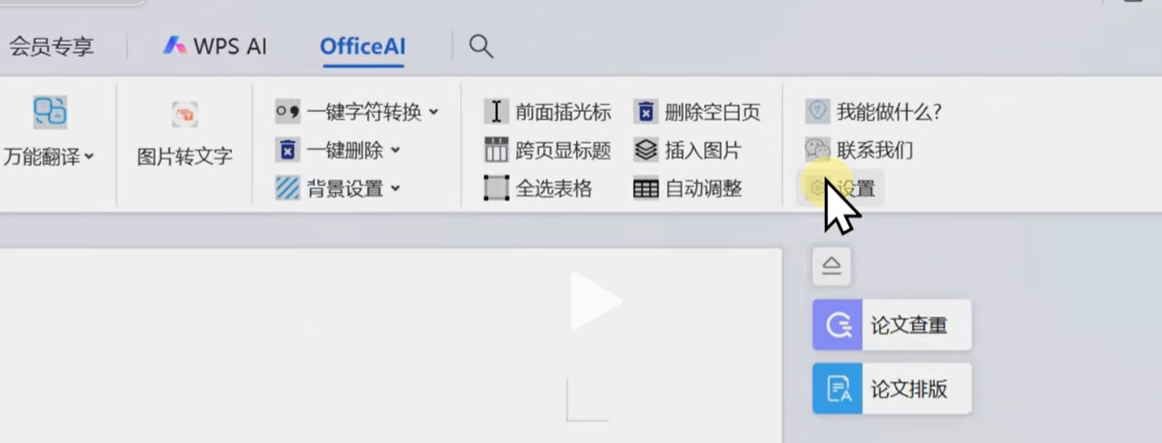The width and height of the screenshot is (1162, 443).
Task: Choose the 跨页显标题 command
Action: (563, 150)
